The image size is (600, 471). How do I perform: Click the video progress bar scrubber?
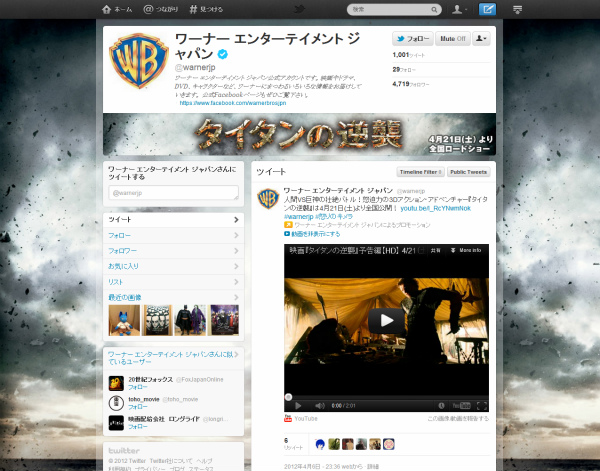(x=289, y=397)
